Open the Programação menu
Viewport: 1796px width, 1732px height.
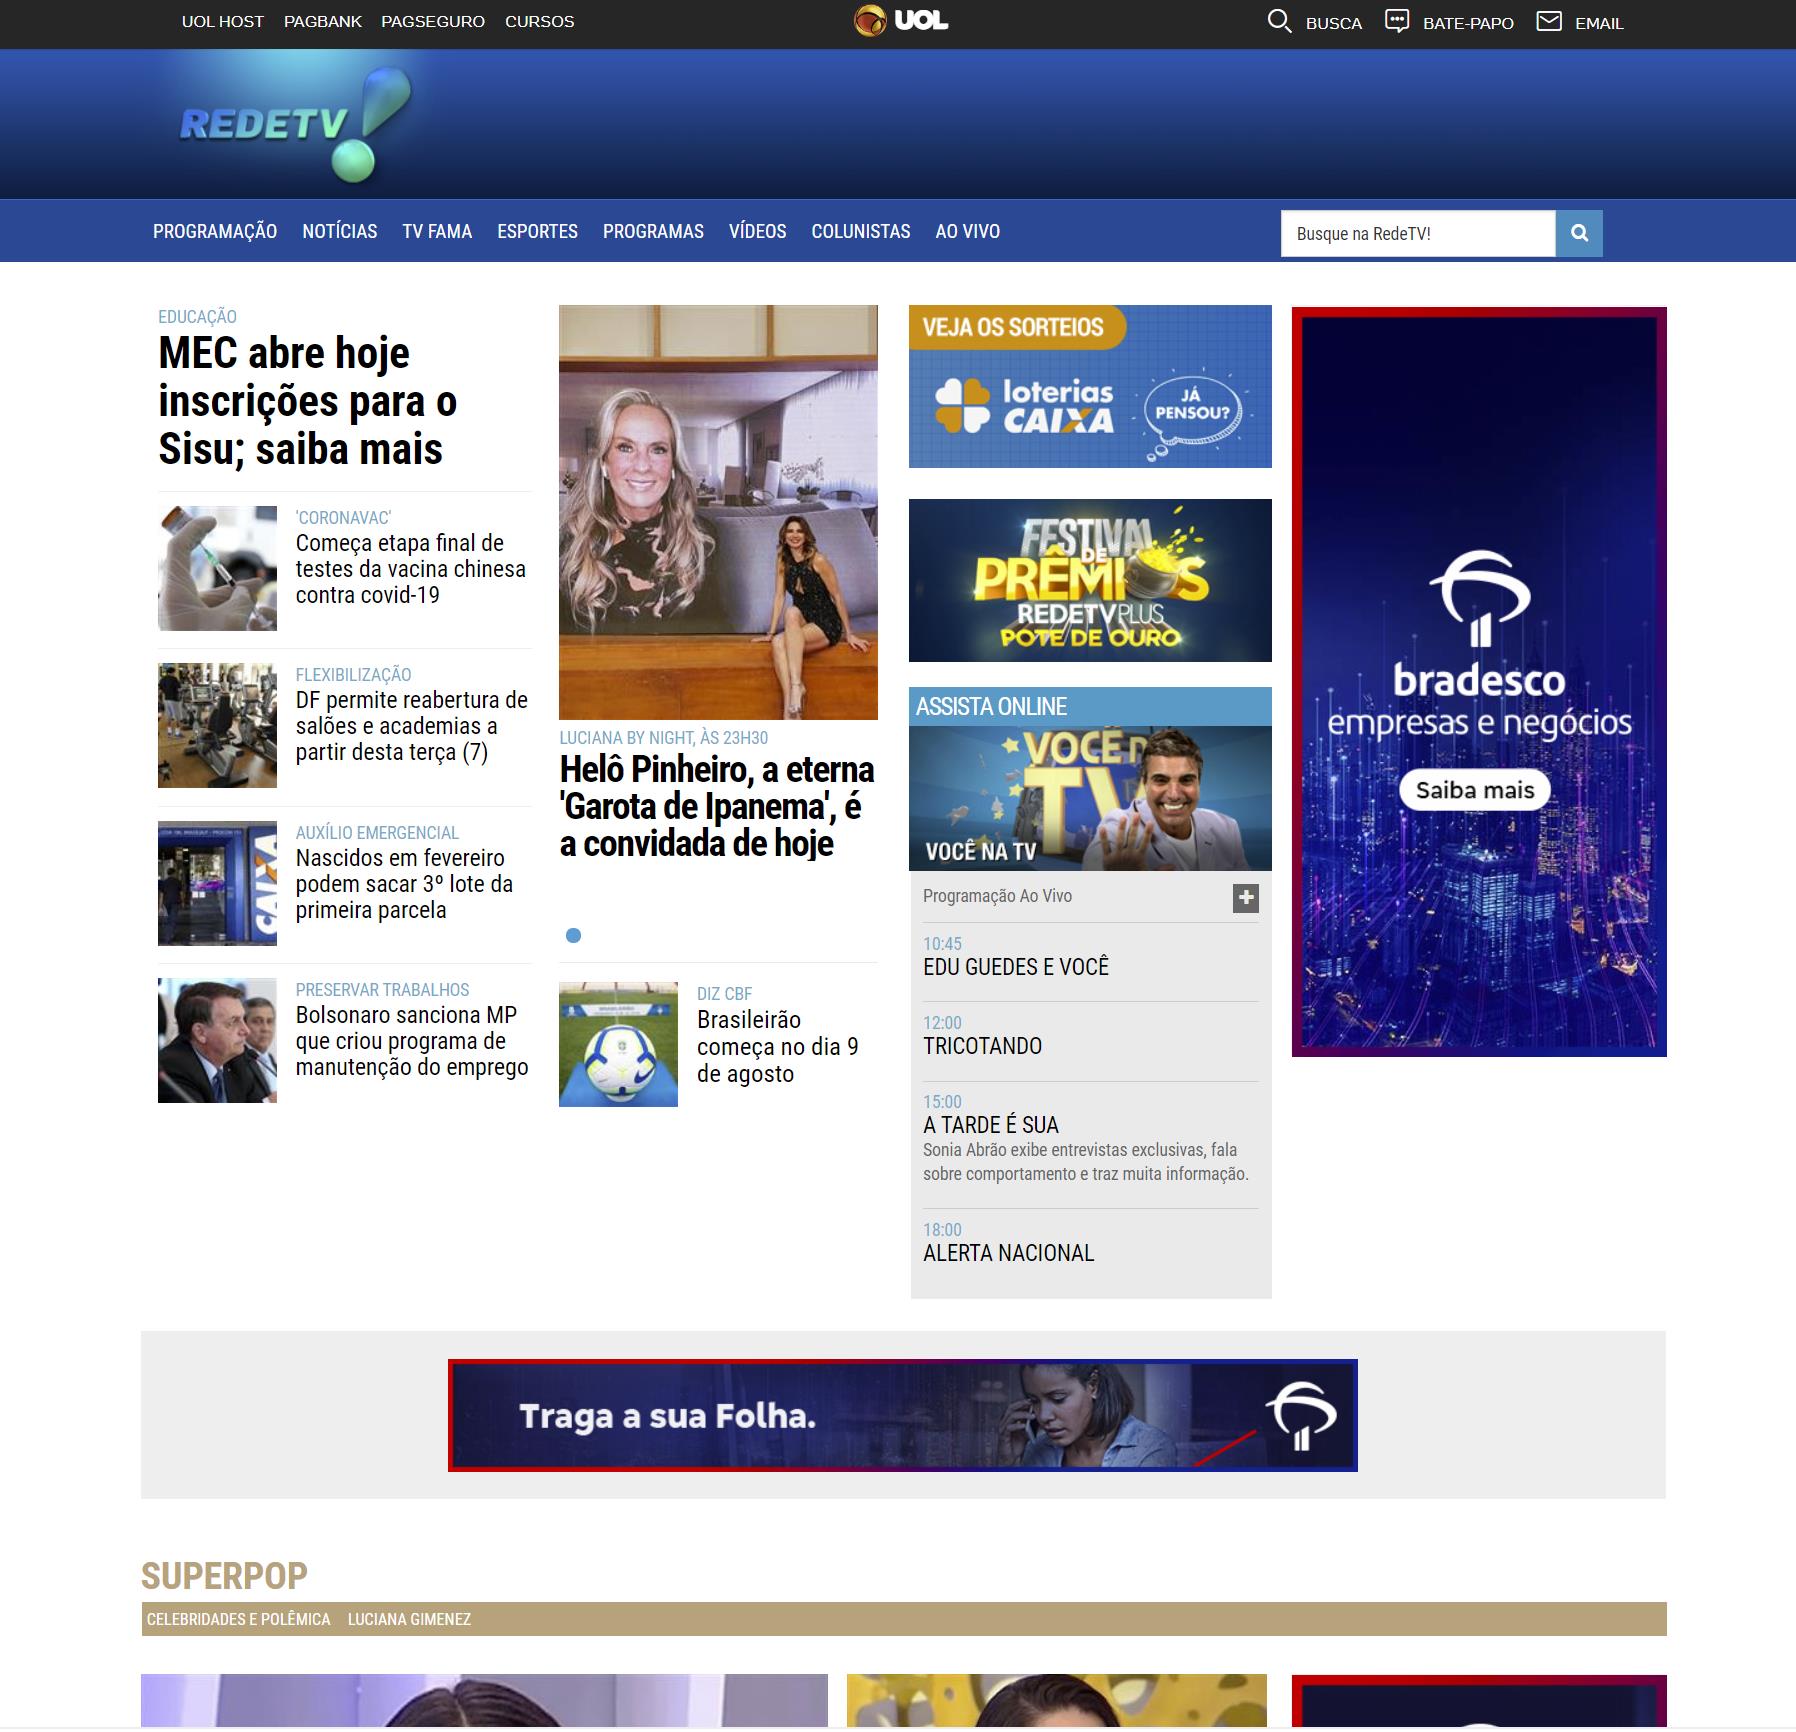215,231
